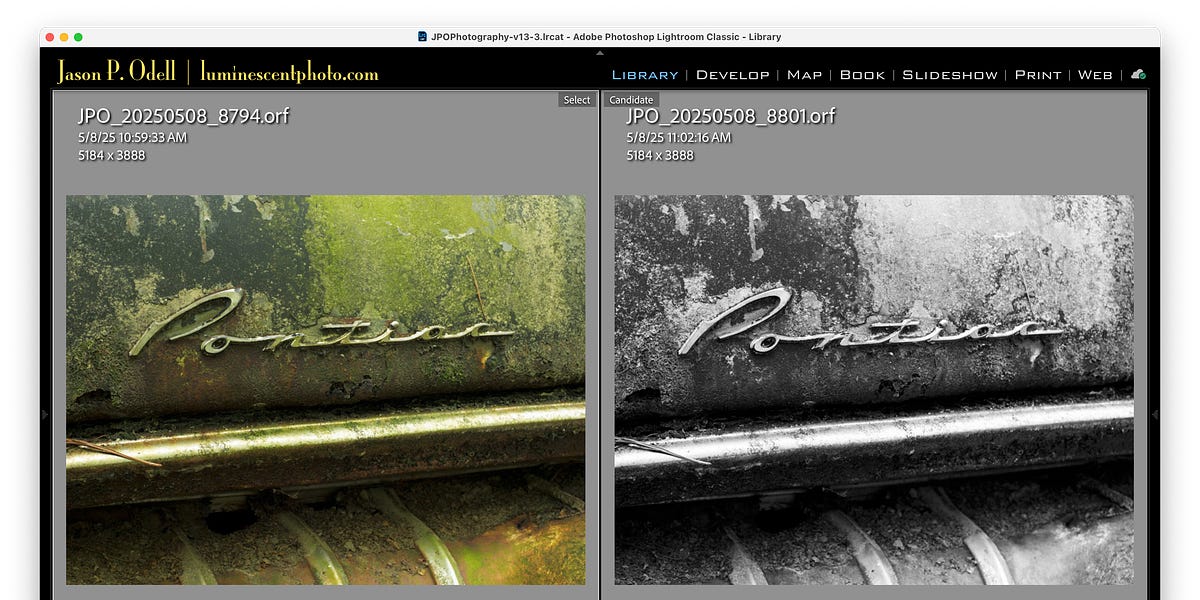This screenshot has width=1200, height=600.
Task: Click the Select badge above the left photo
Action: 576,99
